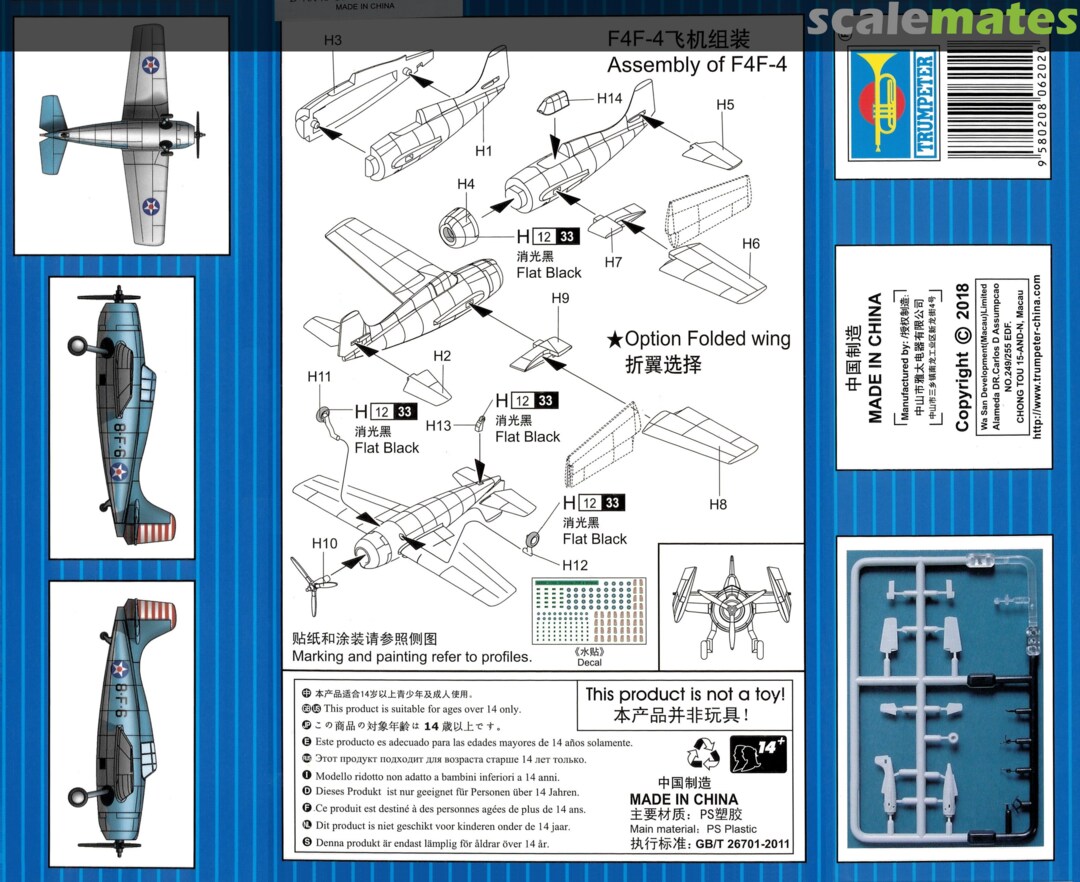Screen dimensions: 1080x882
Task: Click the star before Option Folded wing
Action: (615, 340)
